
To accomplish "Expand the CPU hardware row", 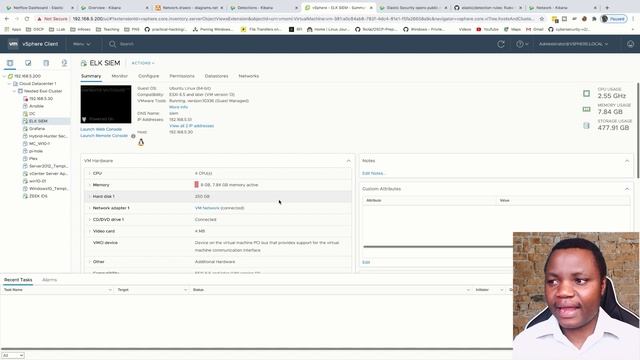I will 90,173.
